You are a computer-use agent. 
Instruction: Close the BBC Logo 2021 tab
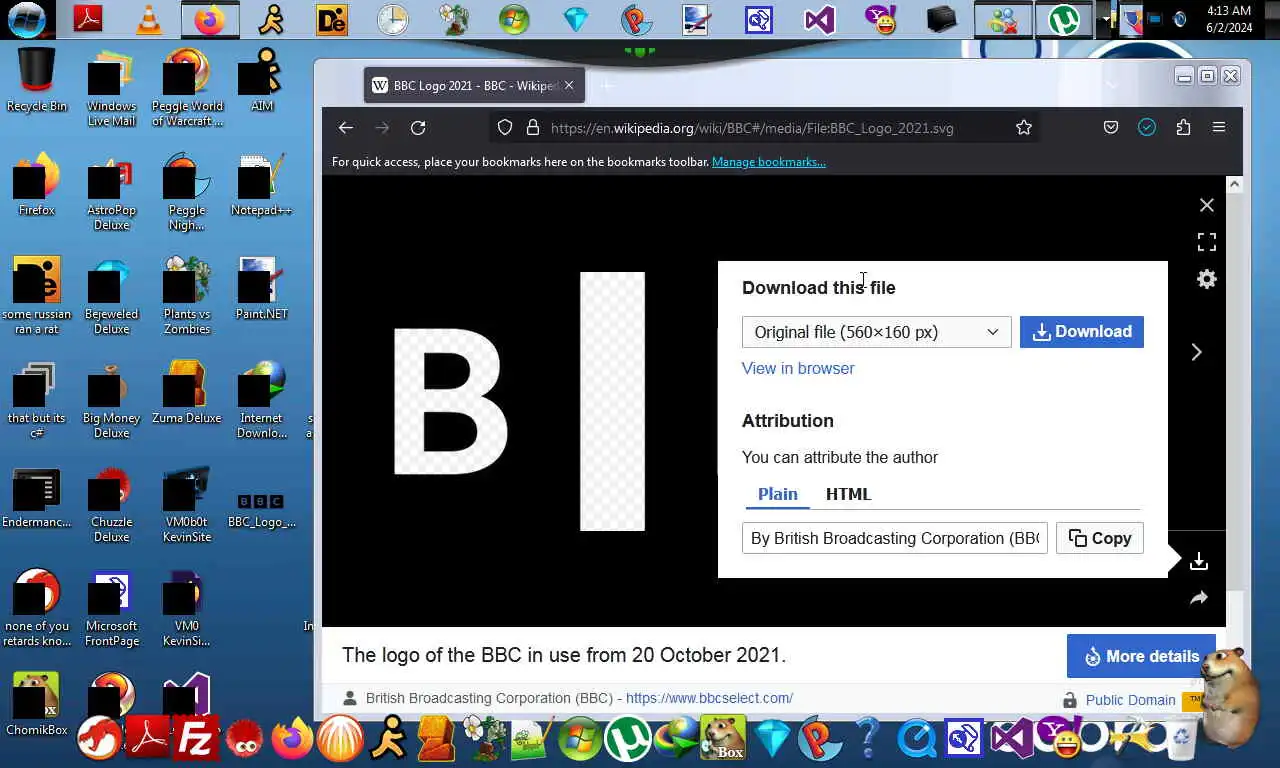(x=569, y=86)
